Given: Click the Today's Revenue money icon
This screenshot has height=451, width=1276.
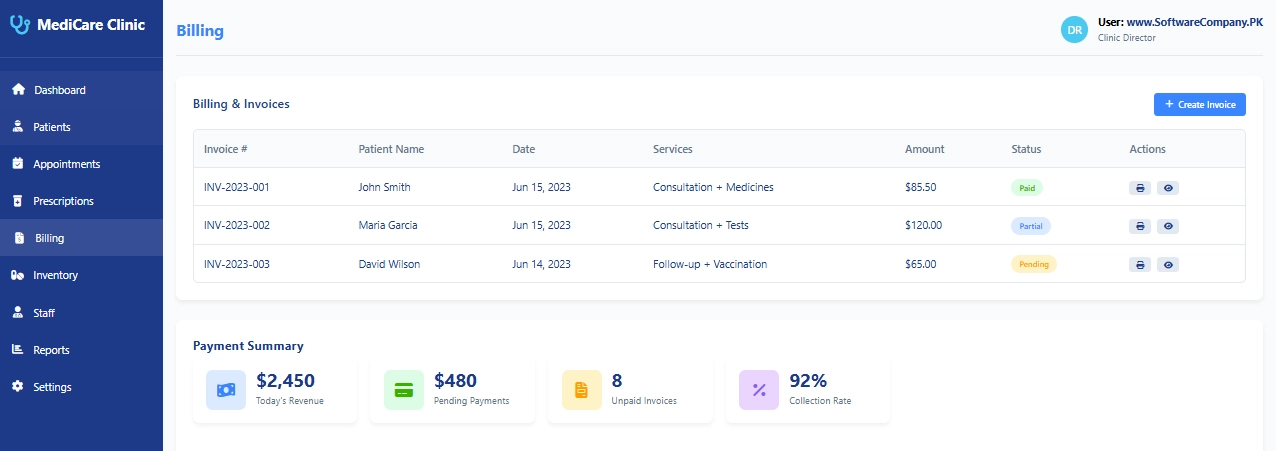Looking at the screenshot, I should point(226,390).
